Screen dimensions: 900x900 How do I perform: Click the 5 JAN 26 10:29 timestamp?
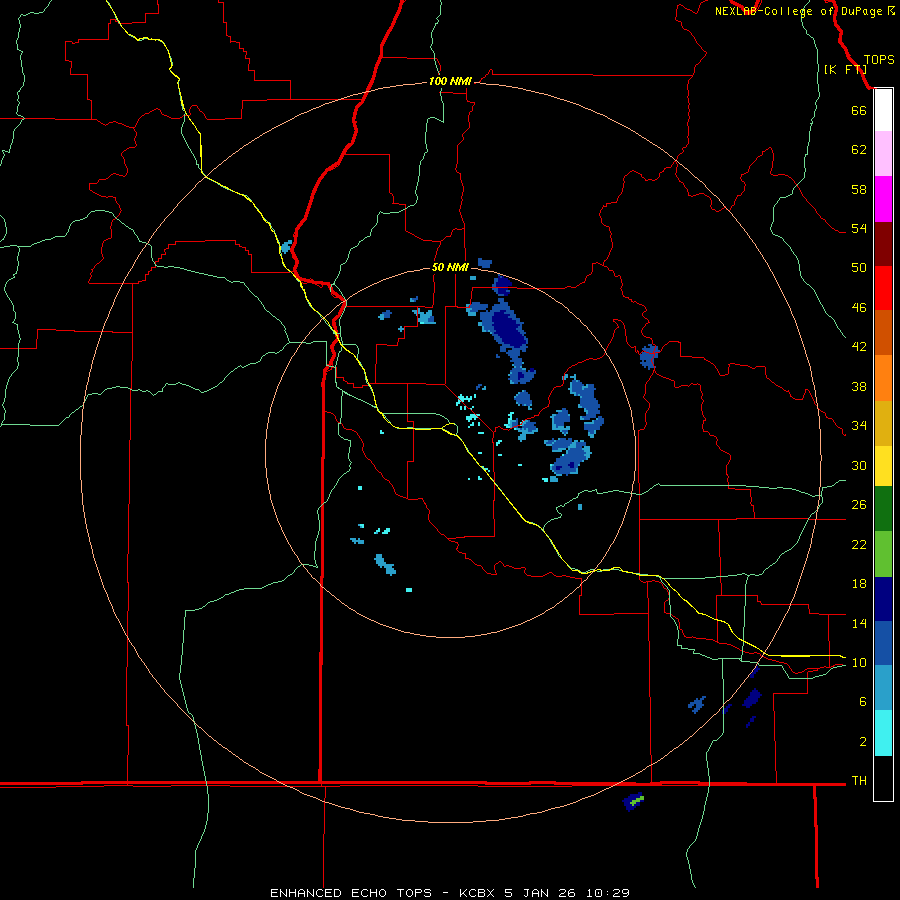[x=567, y=893]
